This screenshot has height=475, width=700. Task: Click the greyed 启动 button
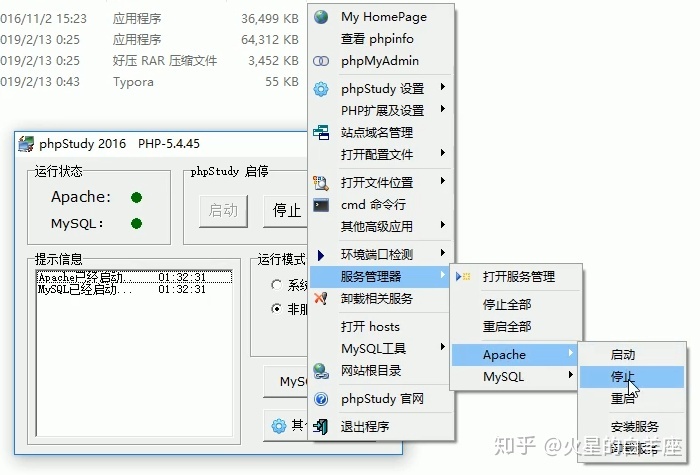tap(223, 211)
